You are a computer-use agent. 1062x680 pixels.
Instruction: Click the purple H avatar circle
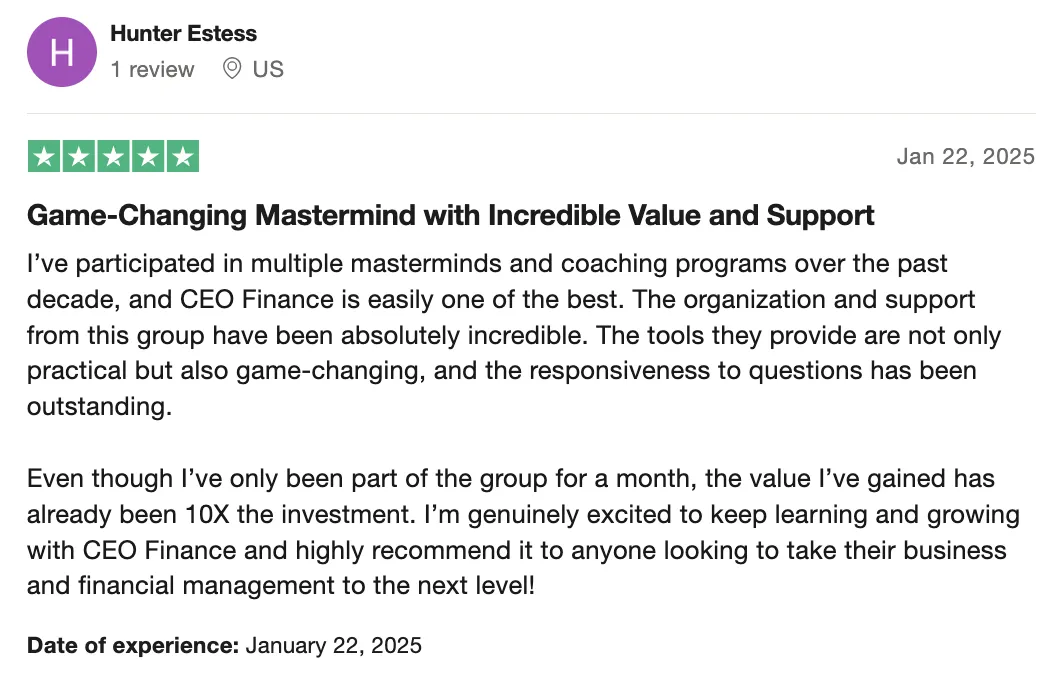[62, 52]
